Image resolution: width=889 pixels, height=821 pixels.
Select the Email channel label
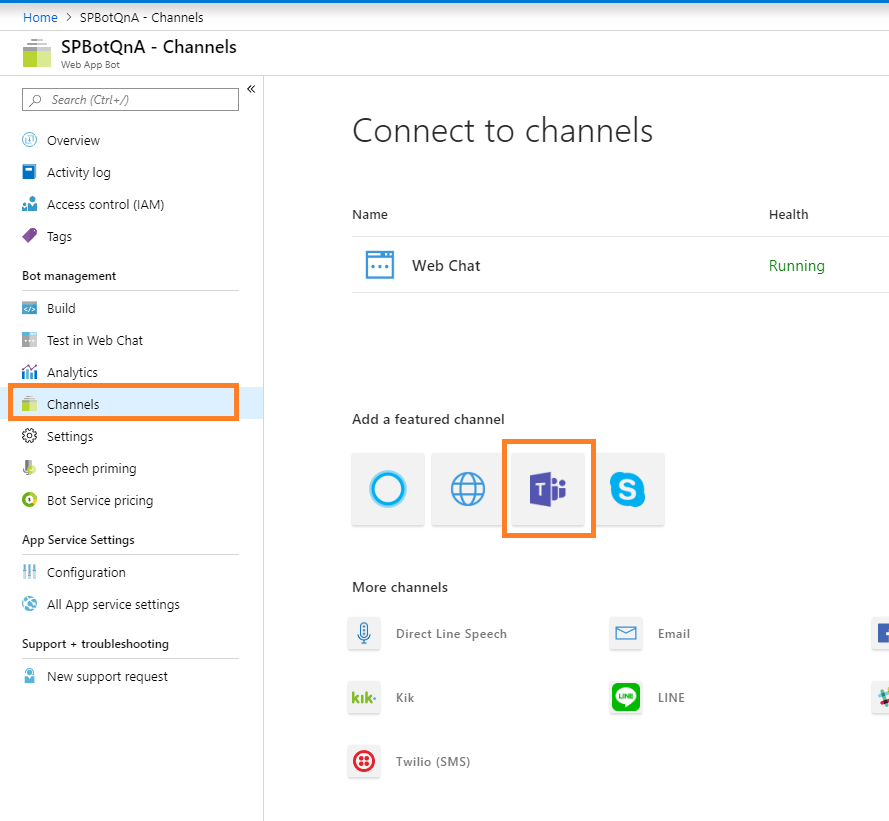(x=674, y=634)
